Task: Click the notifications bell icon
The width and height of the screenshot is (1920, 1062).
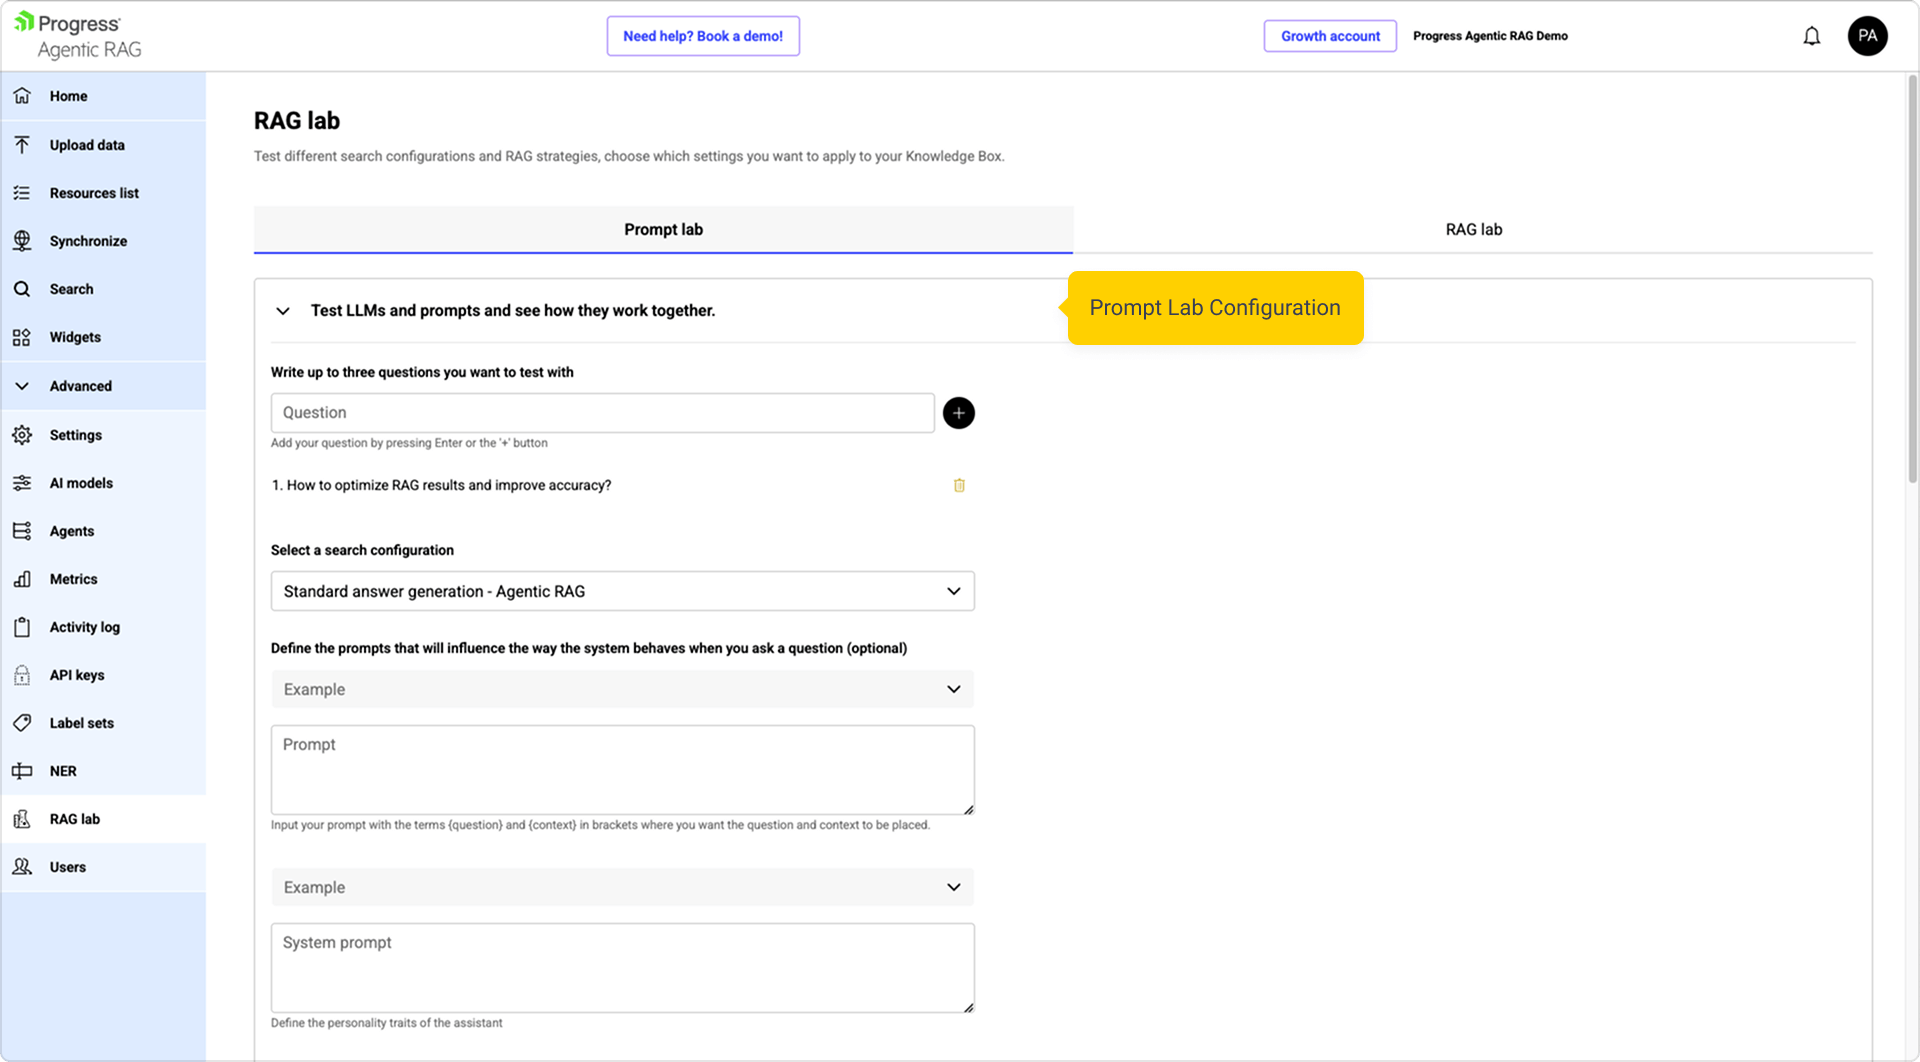Action: pyautogui.click(x=1811, y=37)
